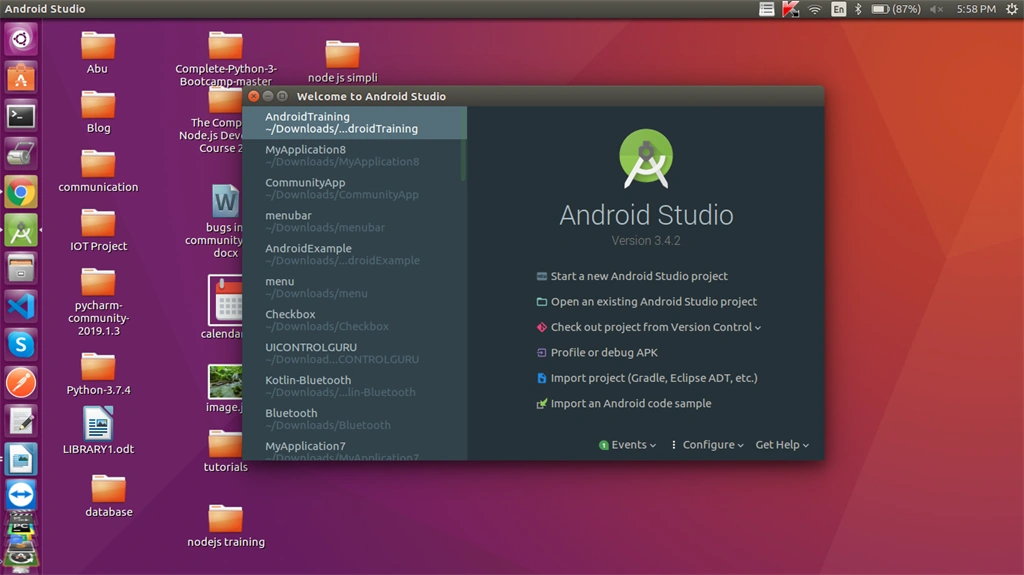Open recent project Bluetooth
The image size is (1024, 575).
point(354,419)
